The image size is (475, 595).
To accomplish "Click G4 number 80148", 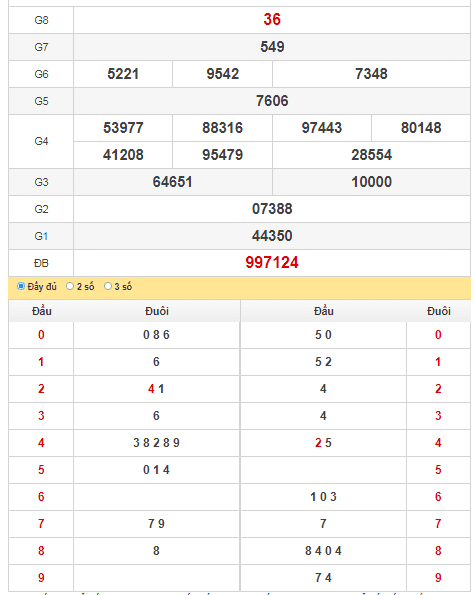I will click(x=421, y=128).
